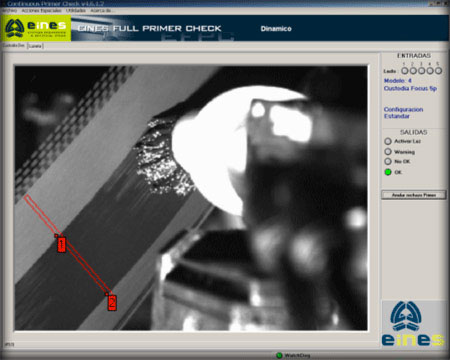Toggle the Activar Luz output indicator

[x=388, y=141]
